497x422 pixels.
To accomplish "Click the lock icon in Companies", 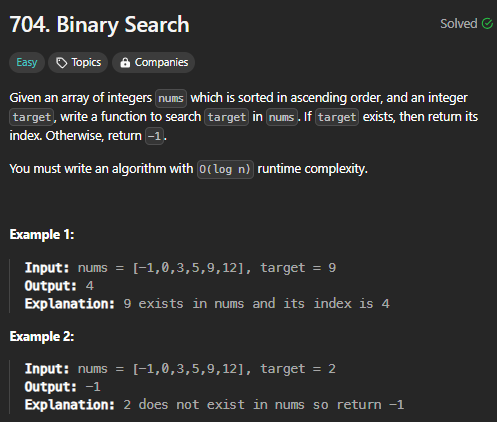I will 125,62.
